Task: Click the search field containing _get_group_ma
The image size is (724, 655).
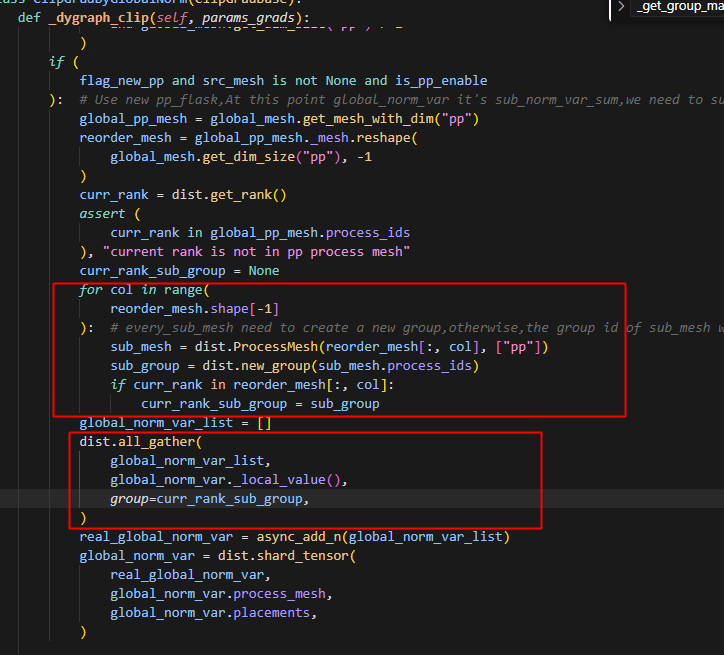Action: coord(680,7)
